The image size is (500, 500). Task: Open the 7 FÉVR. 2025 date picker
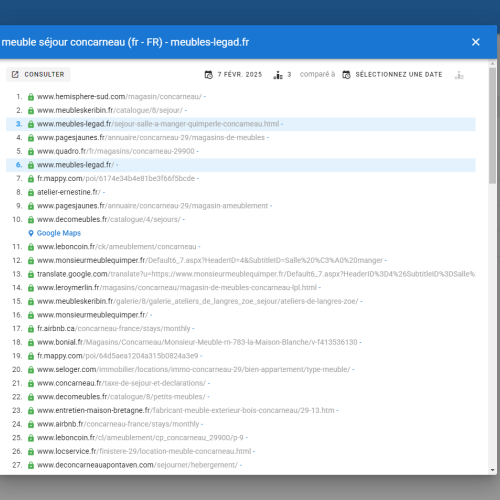[240, 75]
